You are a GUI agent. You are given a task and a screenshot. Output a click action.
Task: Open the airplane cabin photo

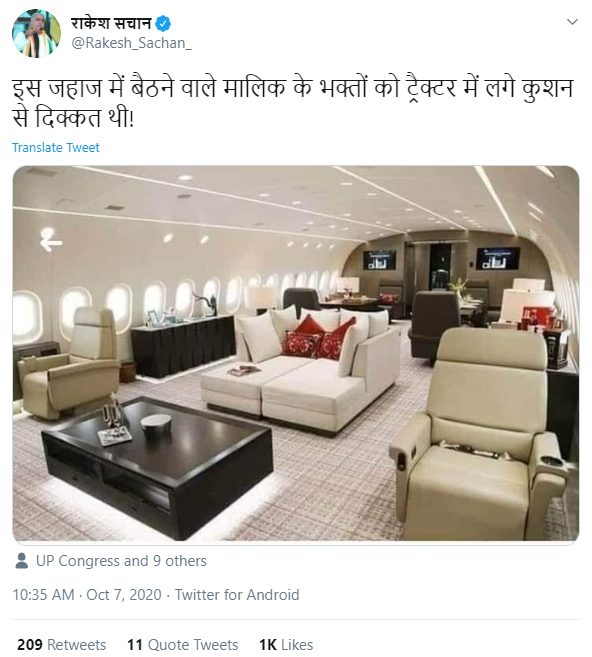click(x=296, y=353)
